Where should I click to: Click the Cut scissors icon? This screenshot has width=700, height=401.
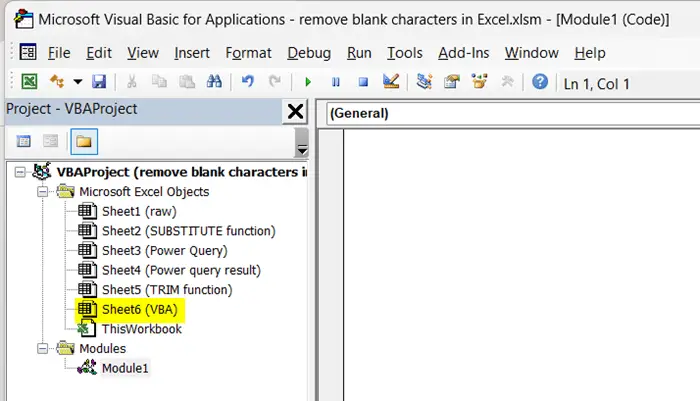tap(131, 82)
